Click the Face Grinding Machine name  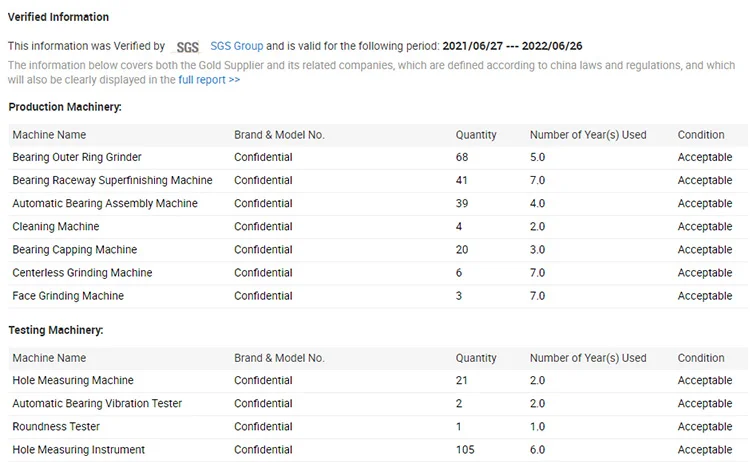click(68, 296)
